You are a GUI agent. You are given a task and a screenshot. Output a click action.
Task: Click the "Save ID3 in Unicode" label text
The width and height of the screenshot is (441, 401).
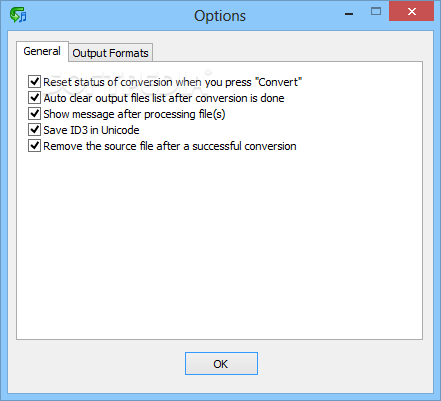click(91, 130)
